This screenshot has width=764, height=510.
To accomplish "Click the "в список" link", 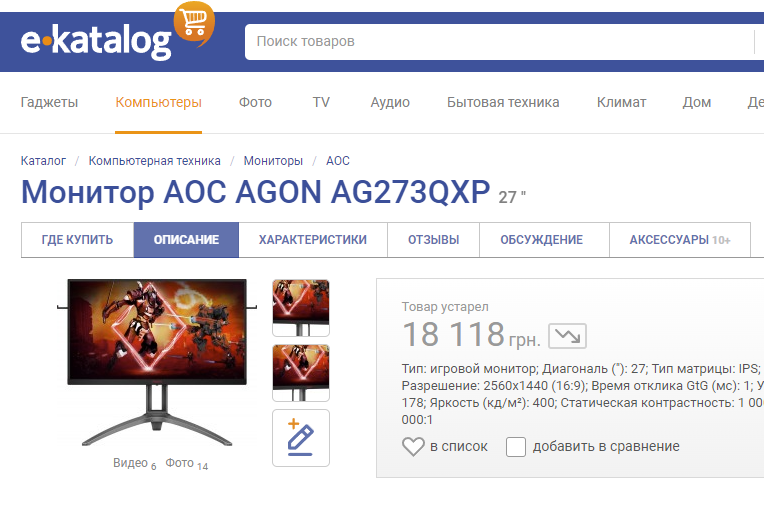I will (458, 446).
